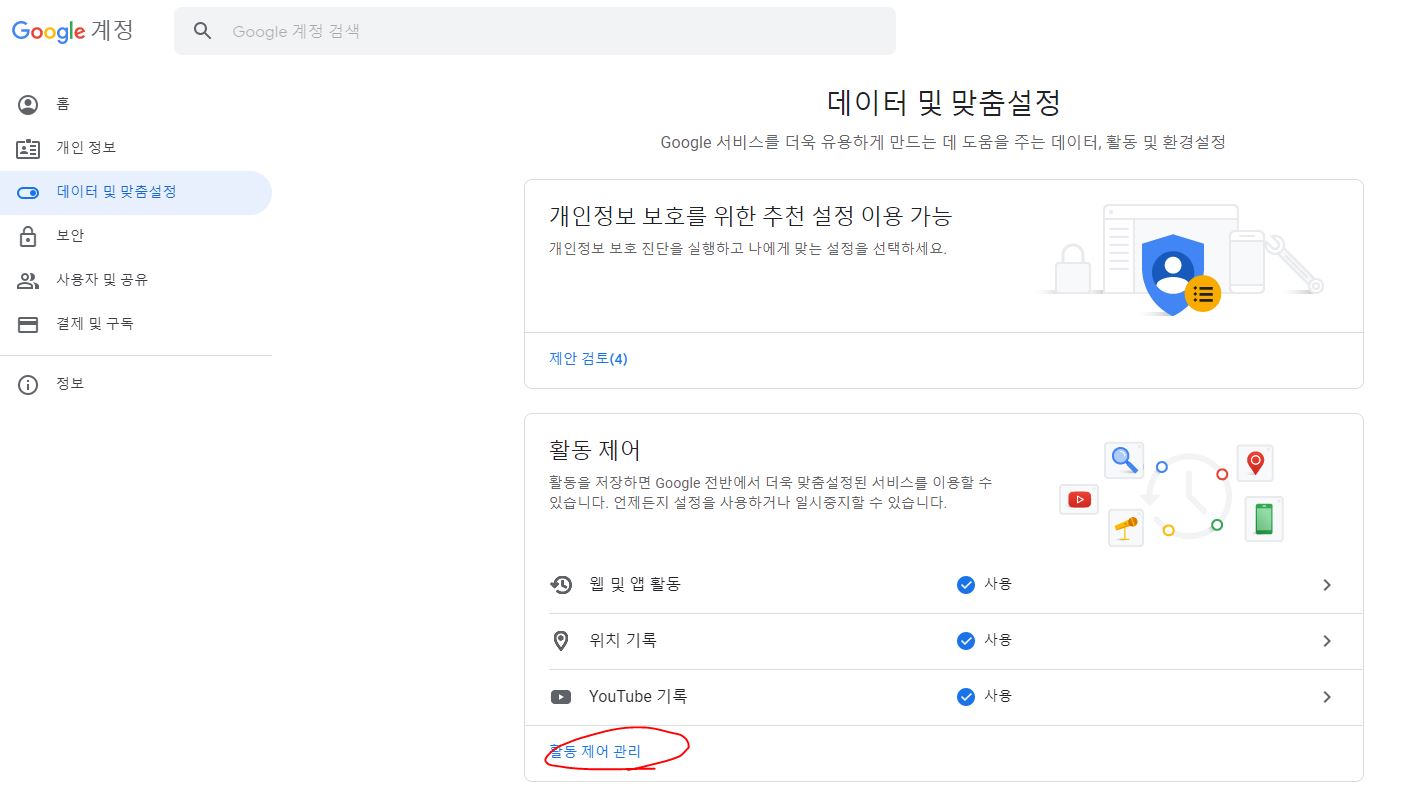Viewport: 1410px width, 791px height.
Task: Click the 데이터 및 맞춤설정 page title
Action: [x=944, y=102]
